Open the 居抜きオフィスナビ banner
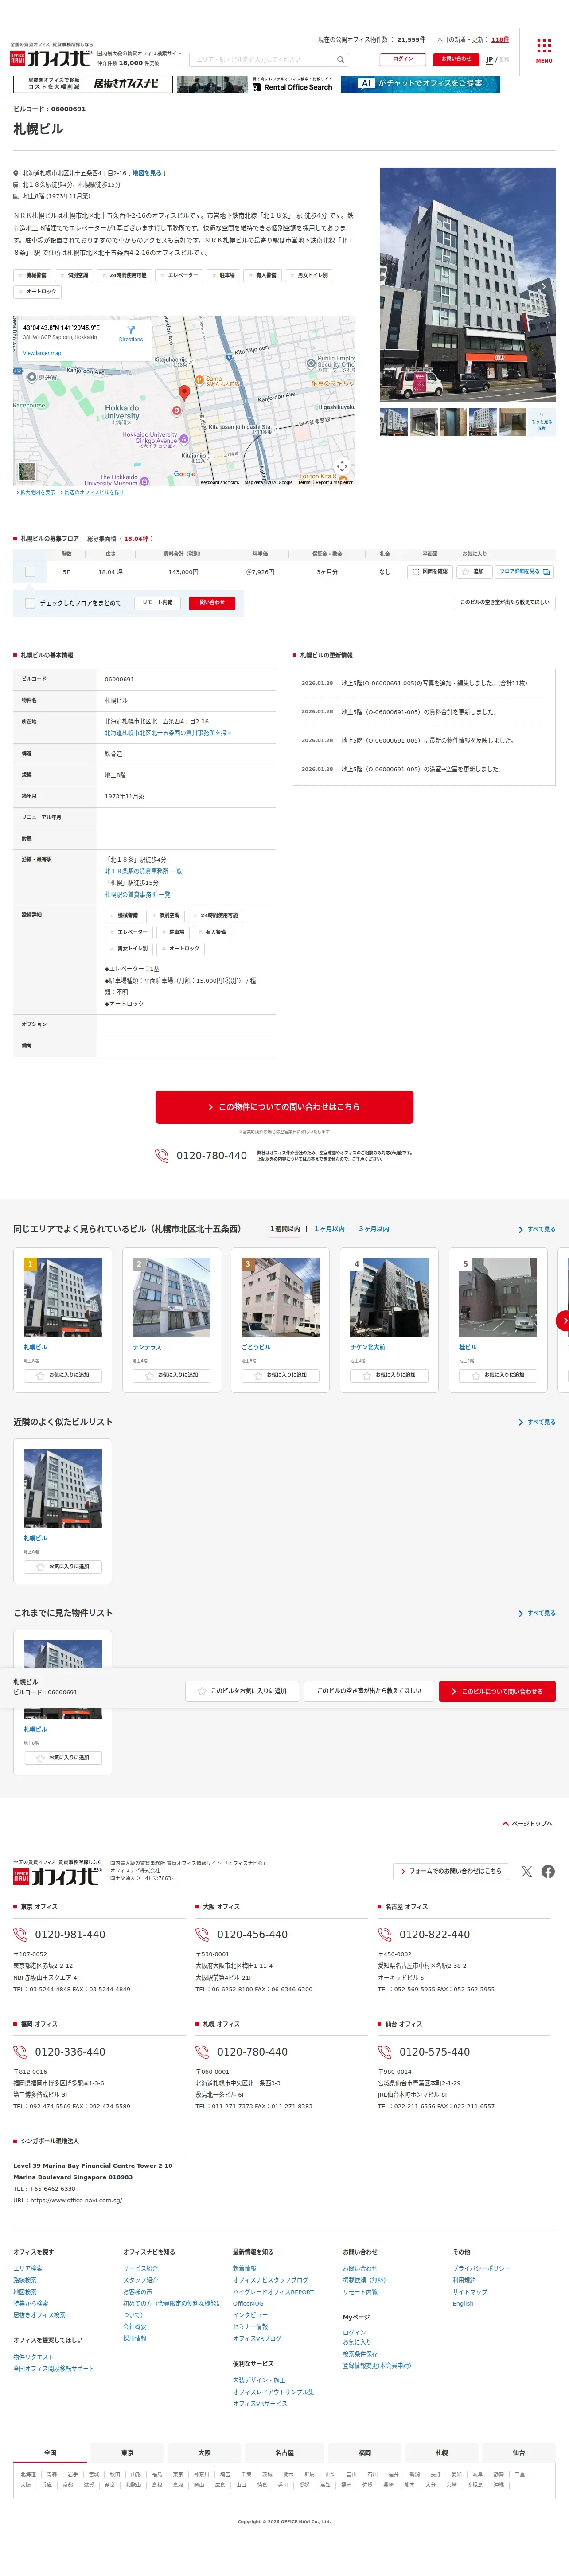This screenshot has height=2576, width=569. click(x=92, y=84)
